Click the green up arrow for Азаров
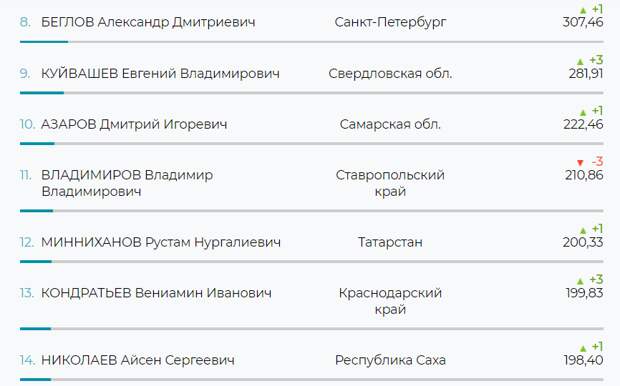Image resolution: width=620 pixels, height=386 pixels. (x=583, y=113)
